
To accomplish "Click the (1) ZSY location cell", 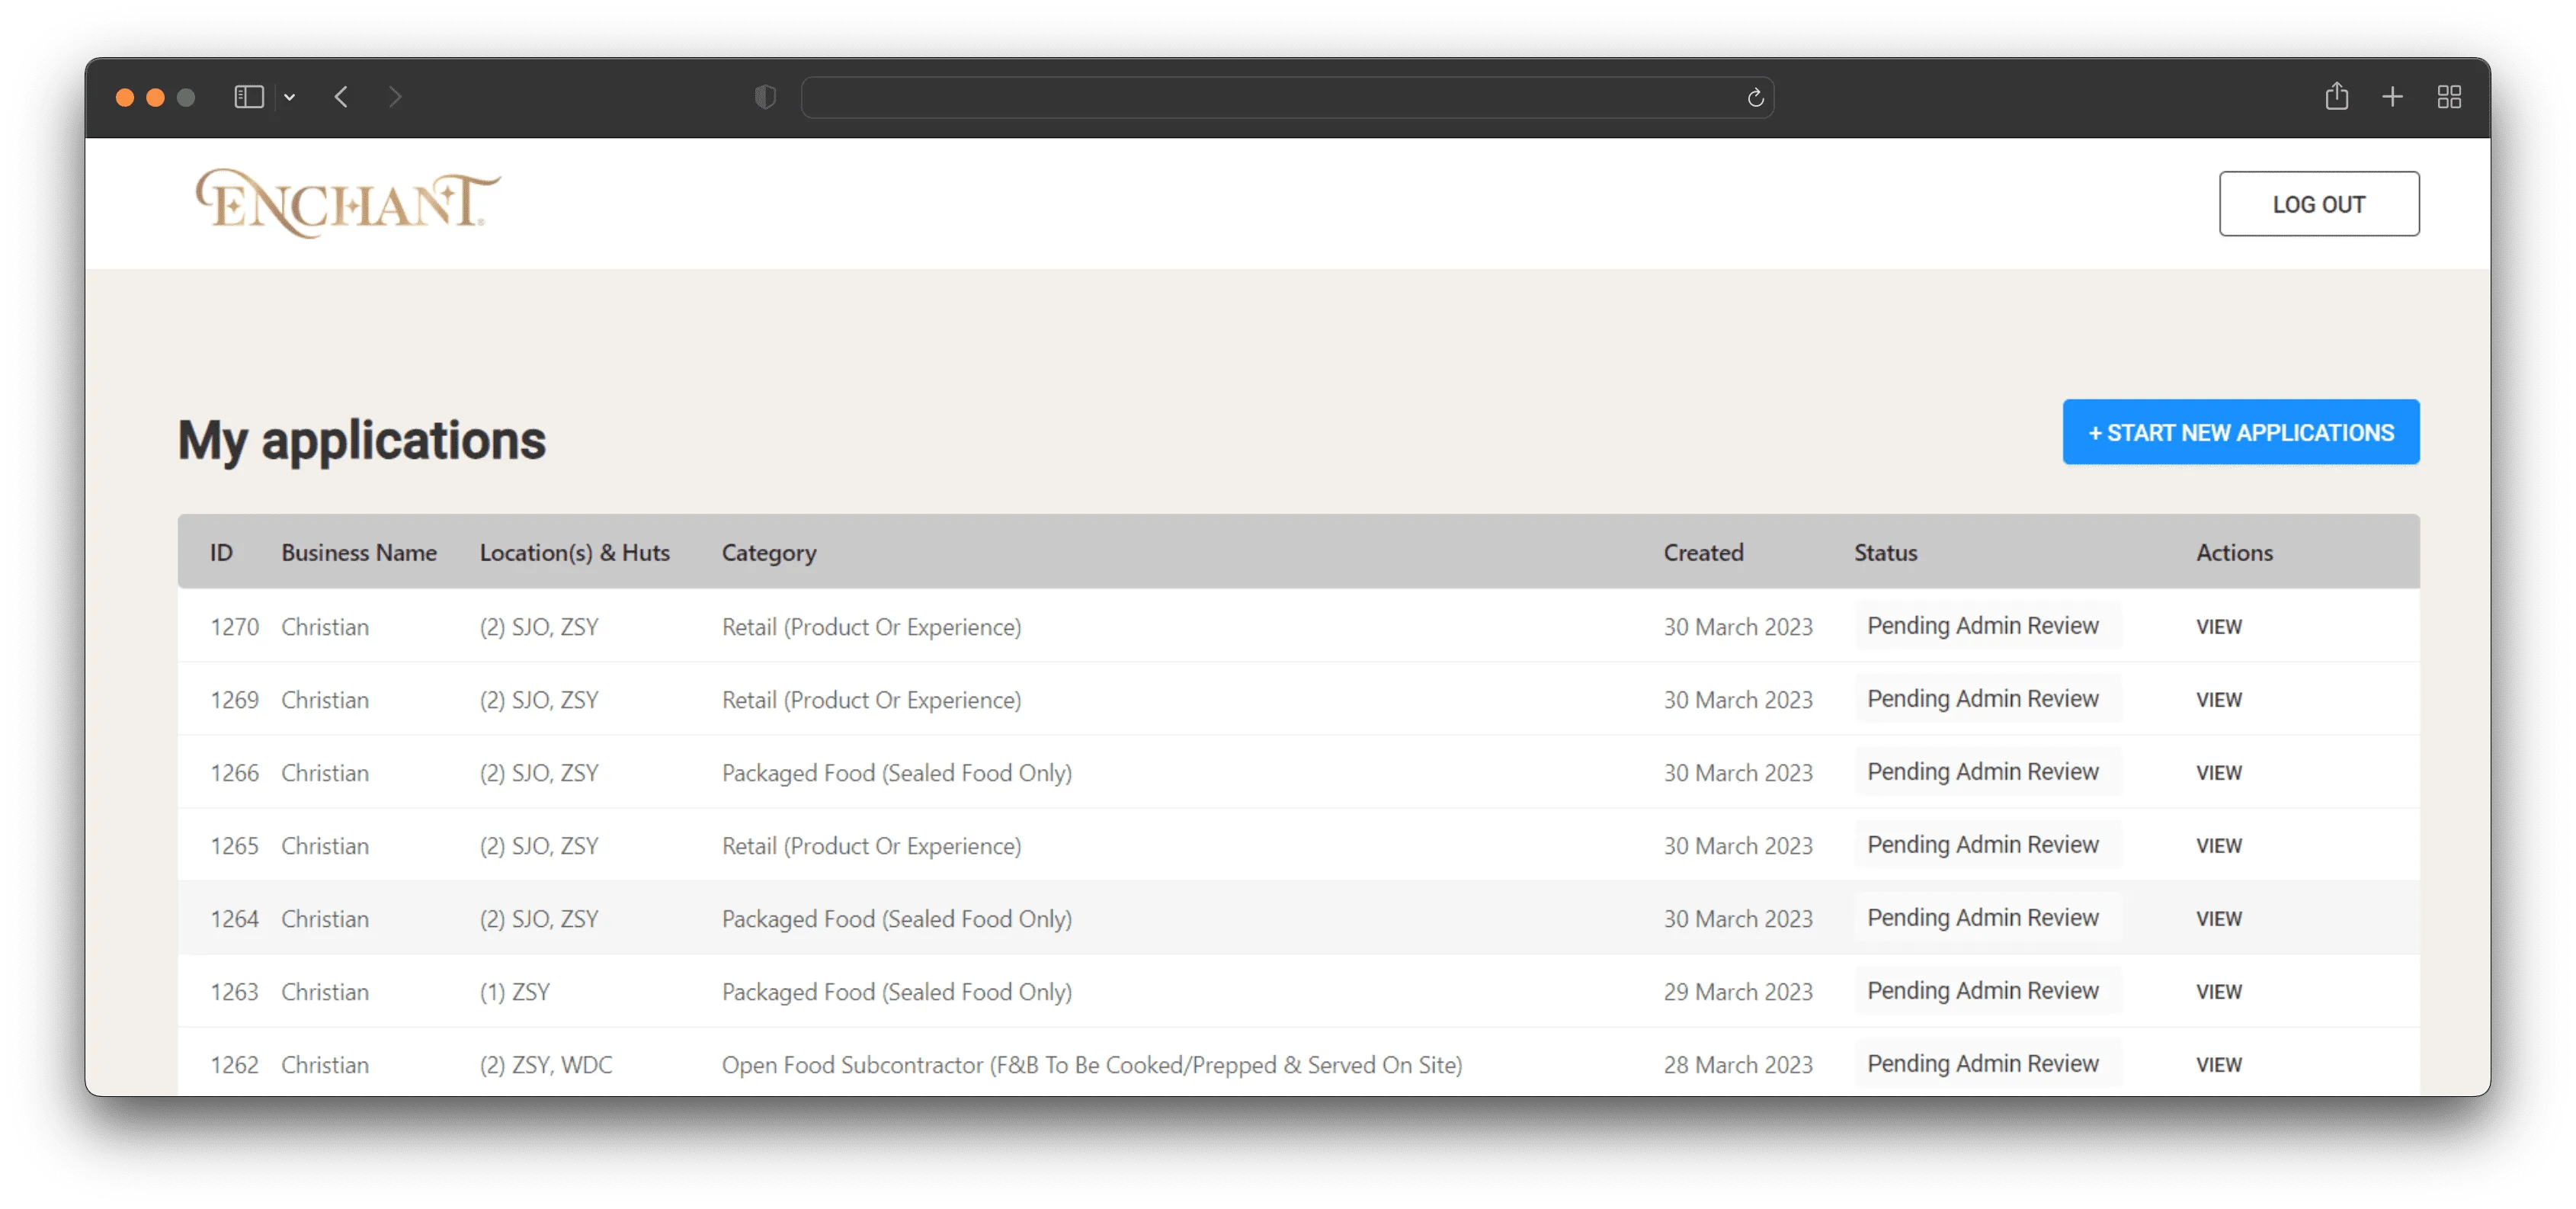I will (x=514, y=992).
